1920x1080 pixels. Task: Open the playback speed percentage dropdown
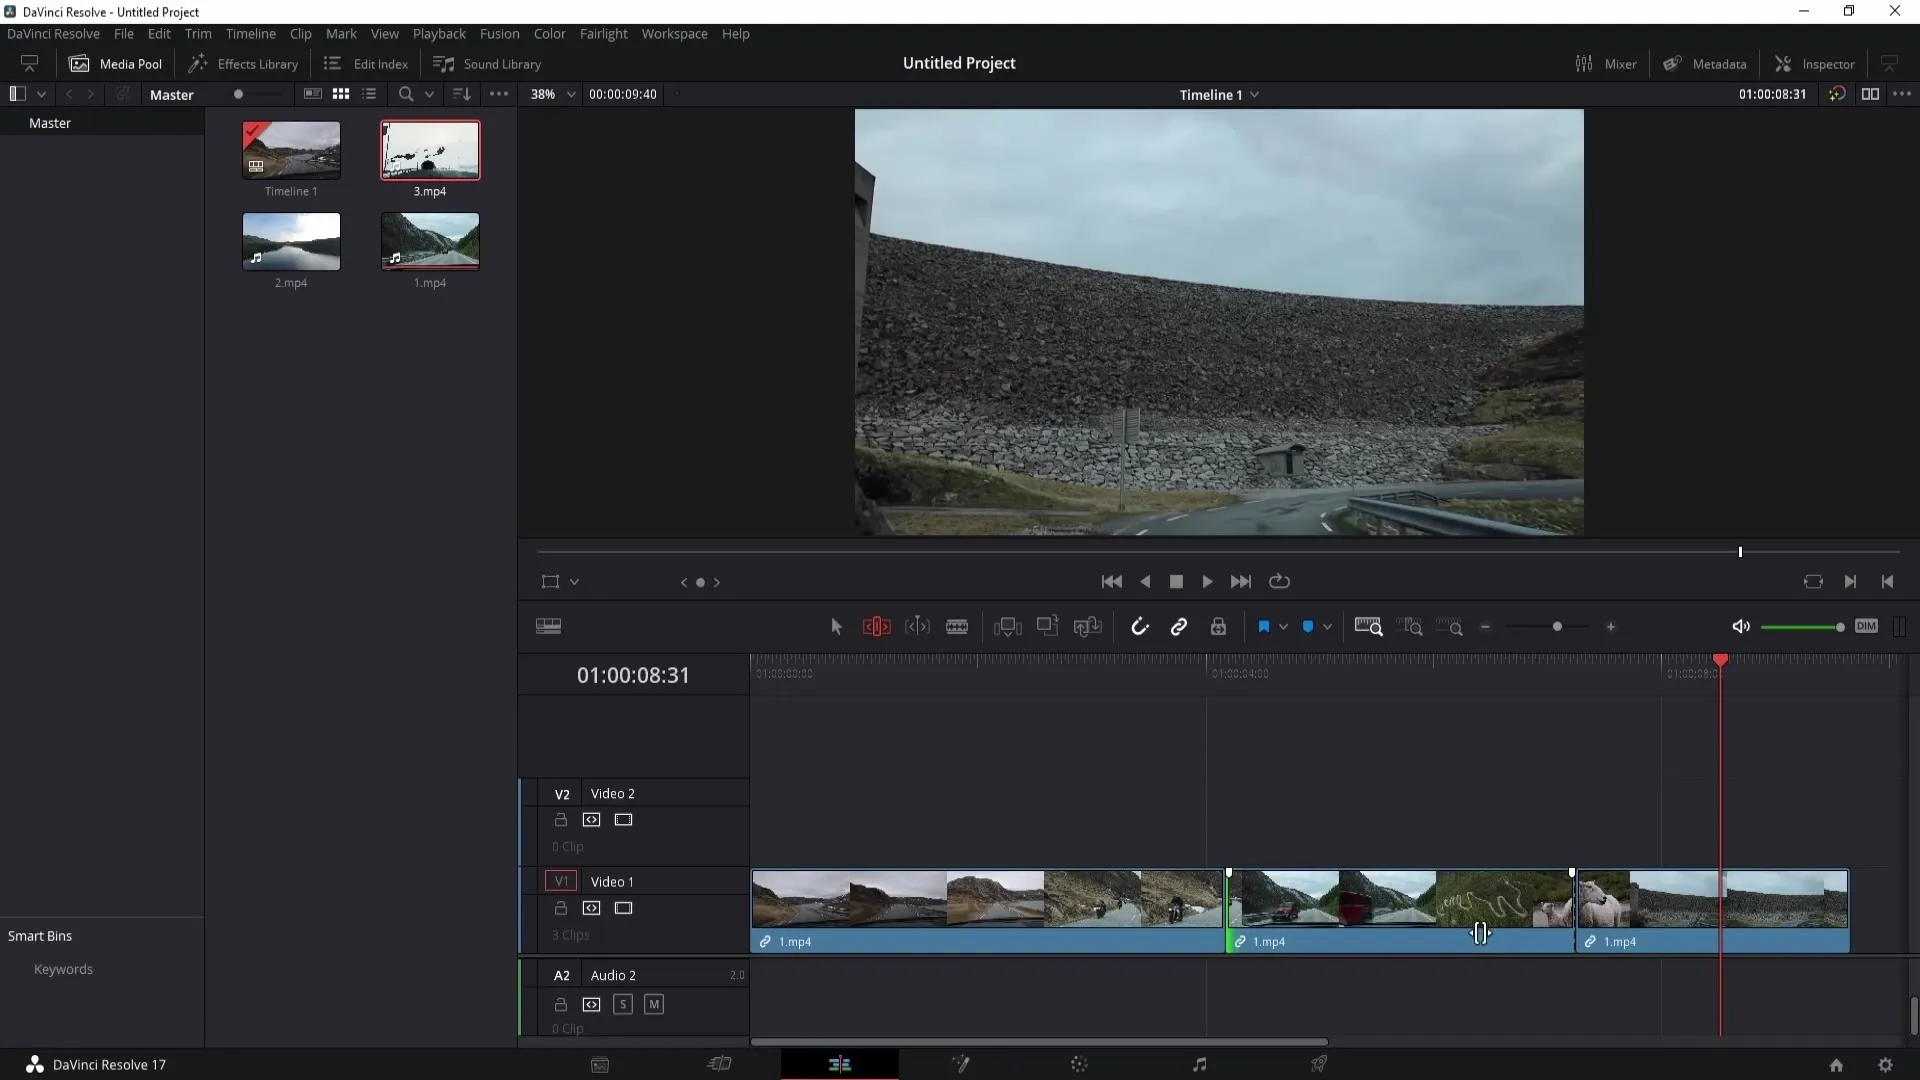(x=570, y=94)
